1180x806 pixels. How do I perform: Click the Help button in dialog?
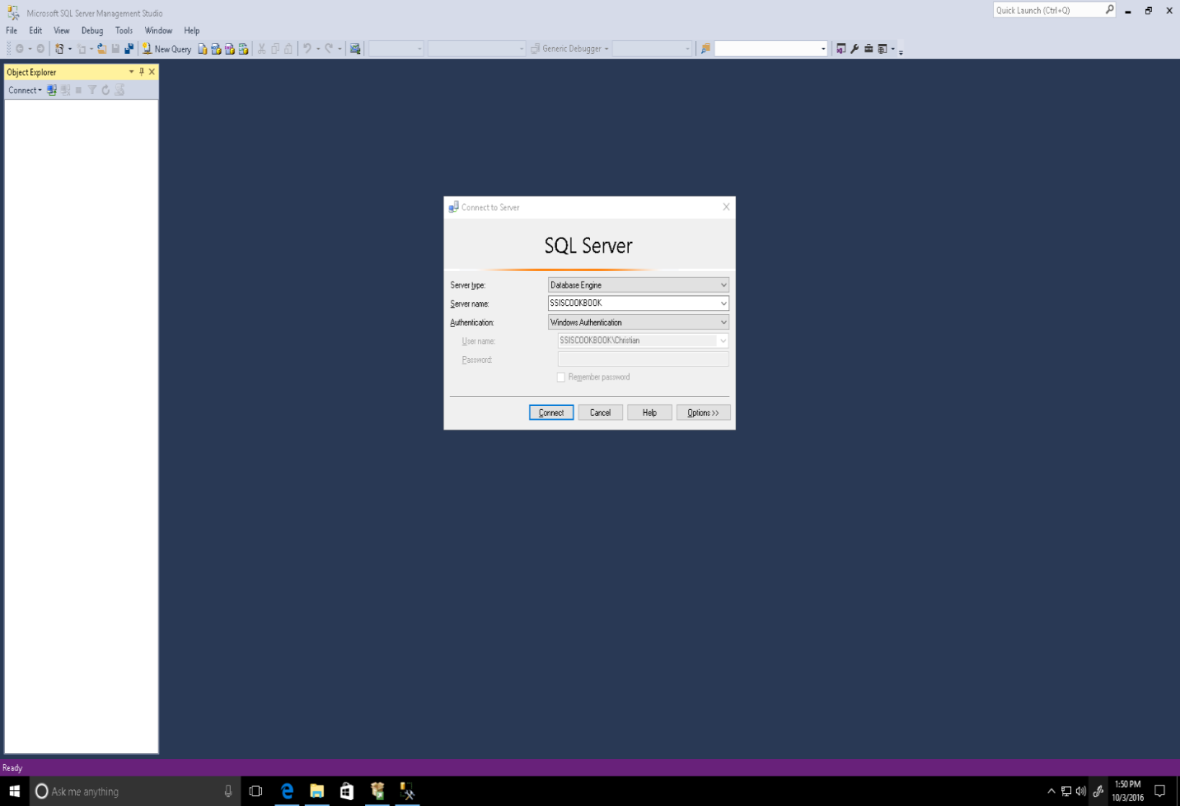[x=649, y=412]
